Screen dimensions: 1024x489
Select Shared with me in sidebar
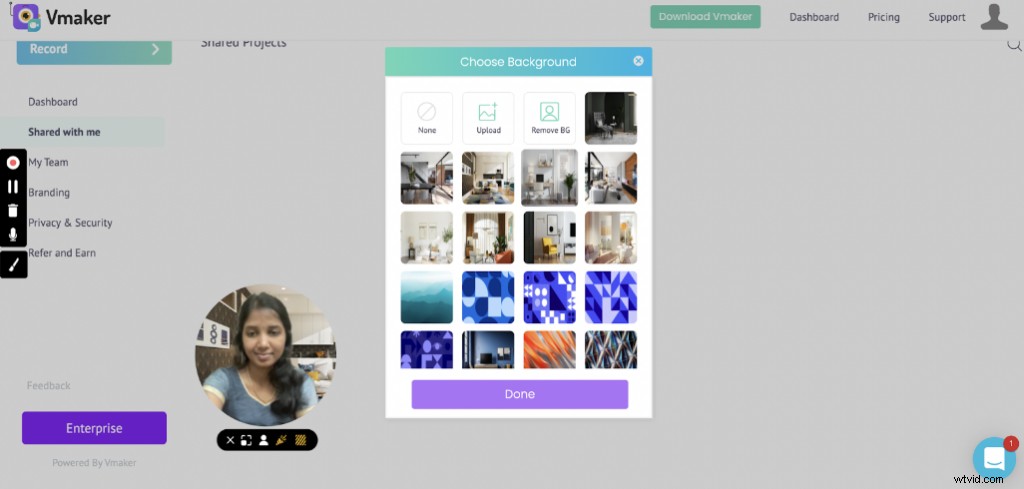(64, 132)
